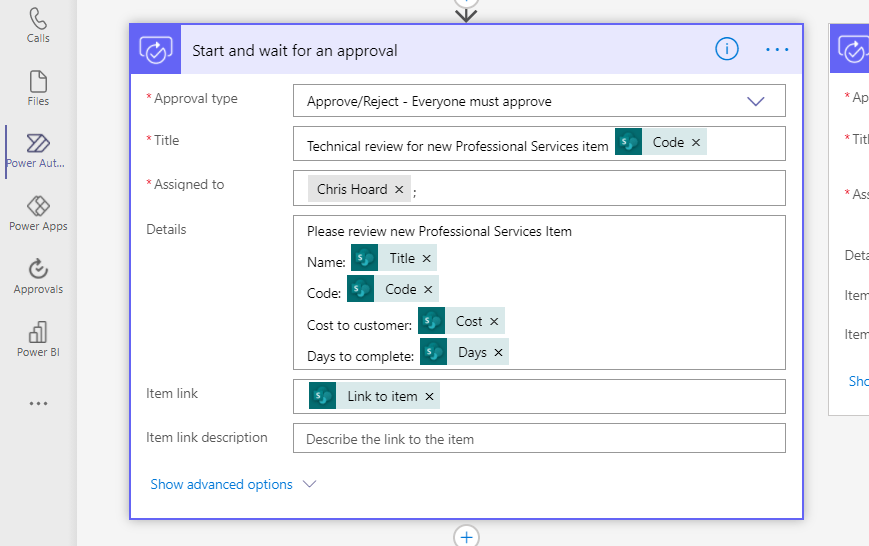
Task: Remove the Link to item token
Action: tap(430, 396)
